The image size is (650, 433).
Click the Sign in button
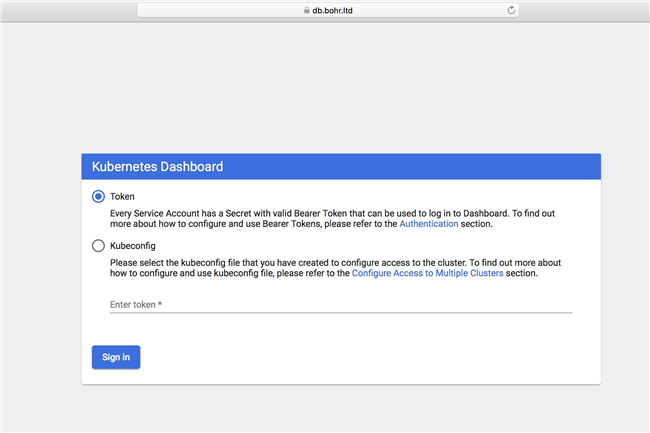click(x=116, y=357)
